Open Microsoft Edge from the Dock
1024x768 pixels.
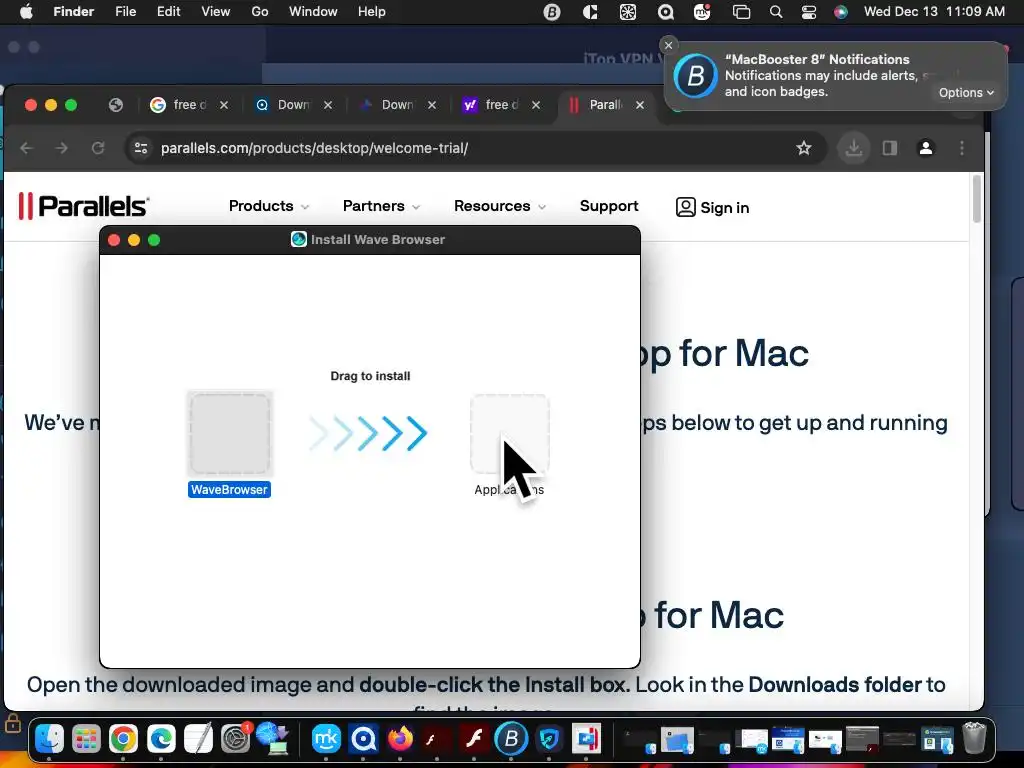(x=161, y=739)
